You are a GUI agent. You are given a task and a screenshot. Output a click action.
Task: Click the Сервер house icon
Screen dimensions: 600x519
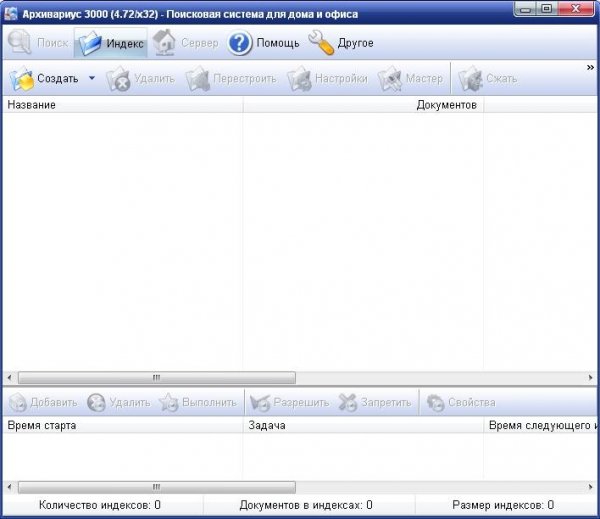coord(164,42)
